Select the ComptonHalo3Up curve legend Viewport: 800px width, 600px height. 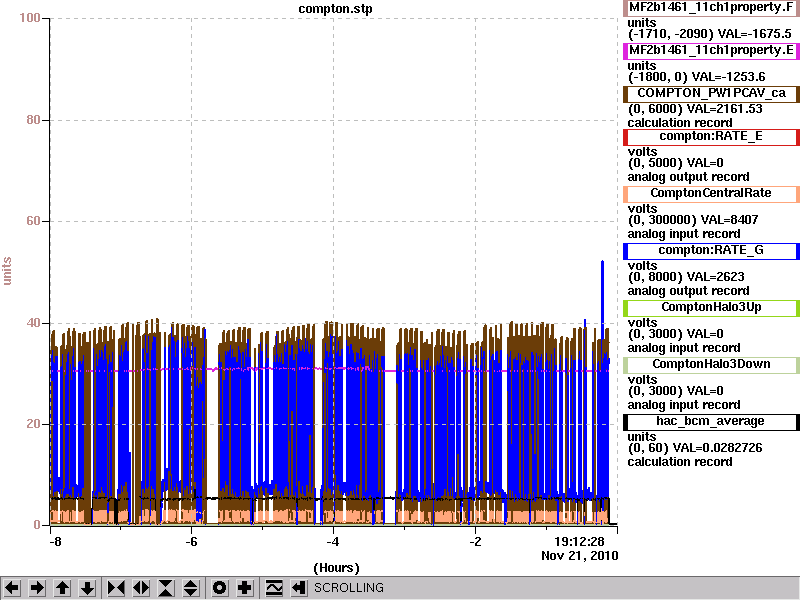click(x=711, y=308)
